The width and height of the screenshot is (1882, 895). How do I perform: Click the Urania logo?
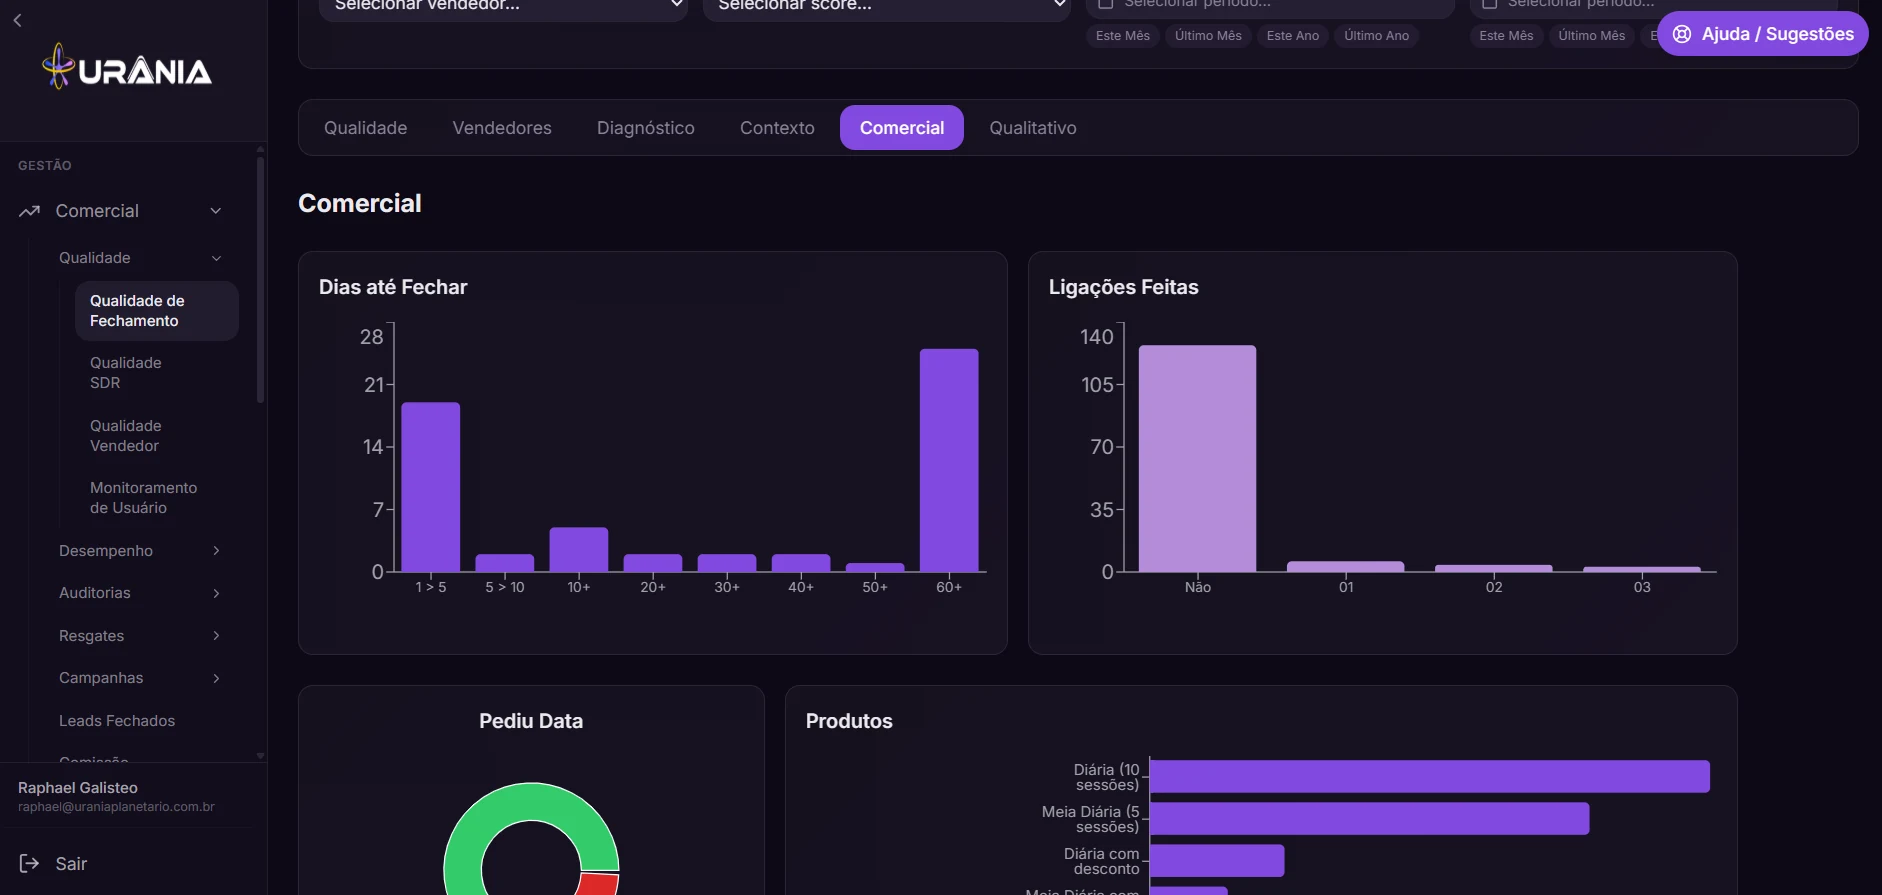(127, 68)
